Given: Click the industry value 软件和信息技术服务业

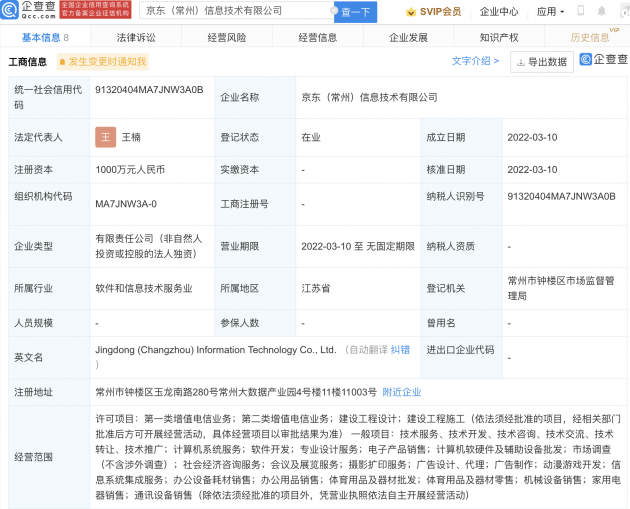Looking at the screenshot, I should [x=144, y=288].
